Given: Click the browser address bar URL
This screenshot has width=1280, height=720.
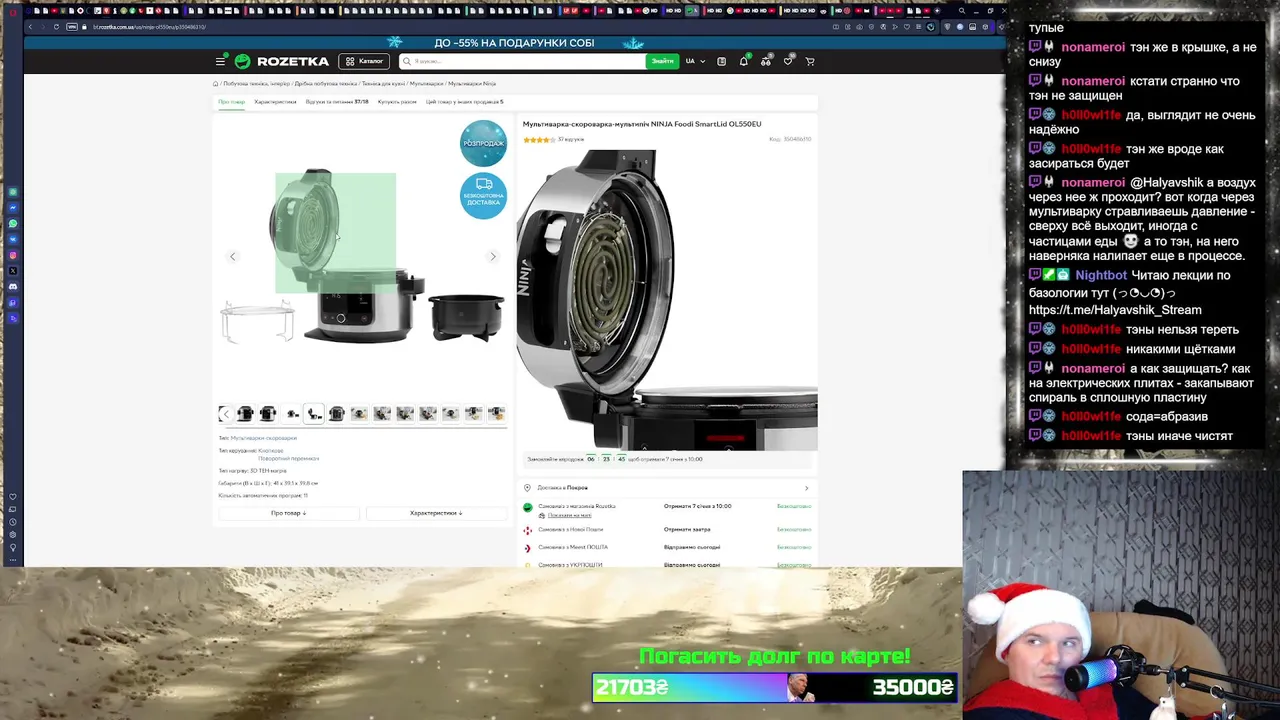Looking at the screenshot, I should (x=150, y=27).
